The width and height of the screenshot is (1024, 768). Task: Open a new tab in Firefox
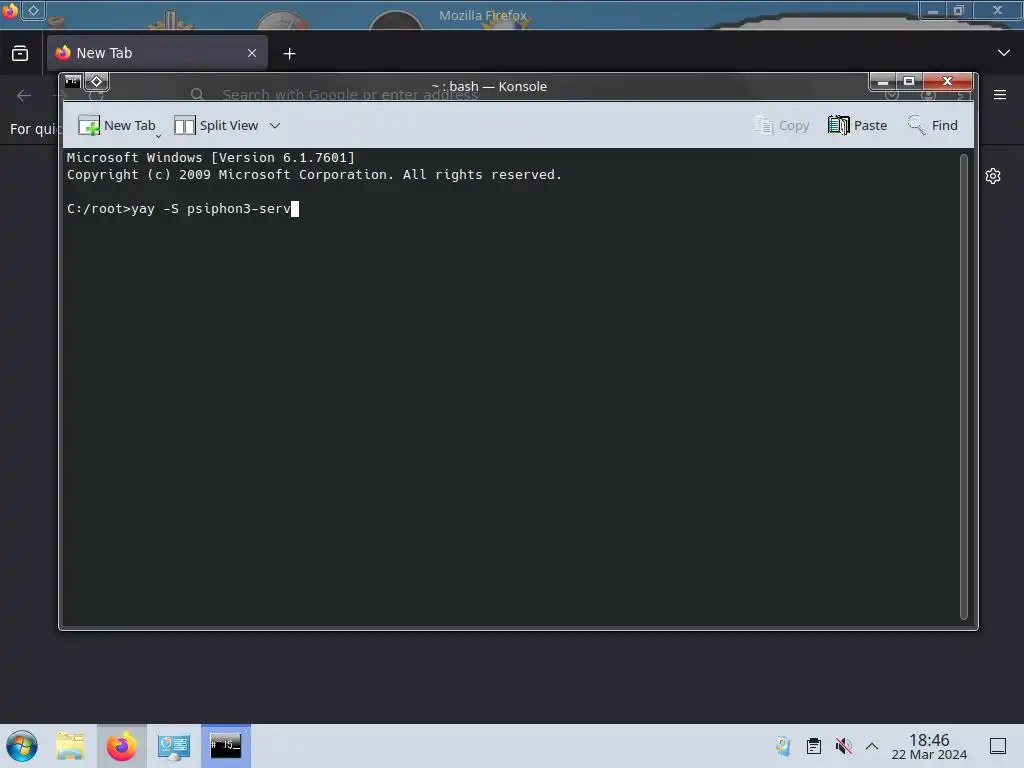[x=289, y=54]
